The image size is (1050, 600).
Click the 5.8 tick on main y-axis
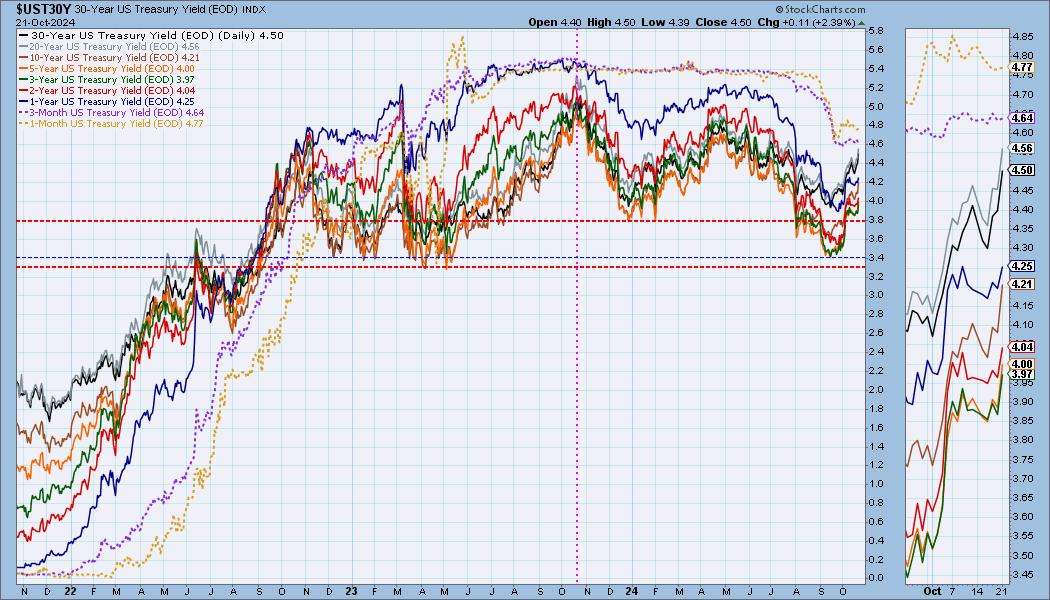[876, 31]
